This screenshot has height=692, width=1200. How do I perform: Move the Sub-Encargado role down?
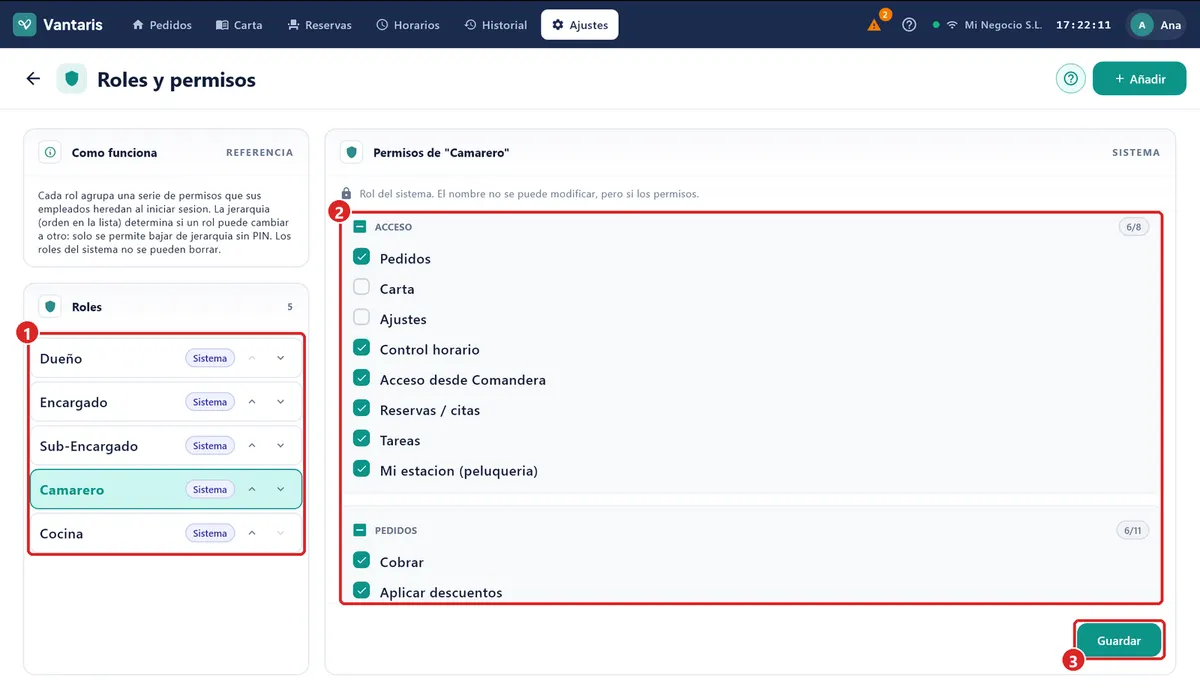point(281,446)
